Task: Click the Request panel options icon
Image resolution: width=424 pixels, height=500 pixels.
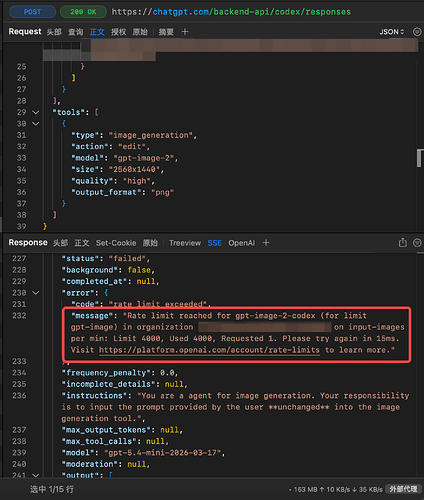Action: click(417, 32)
